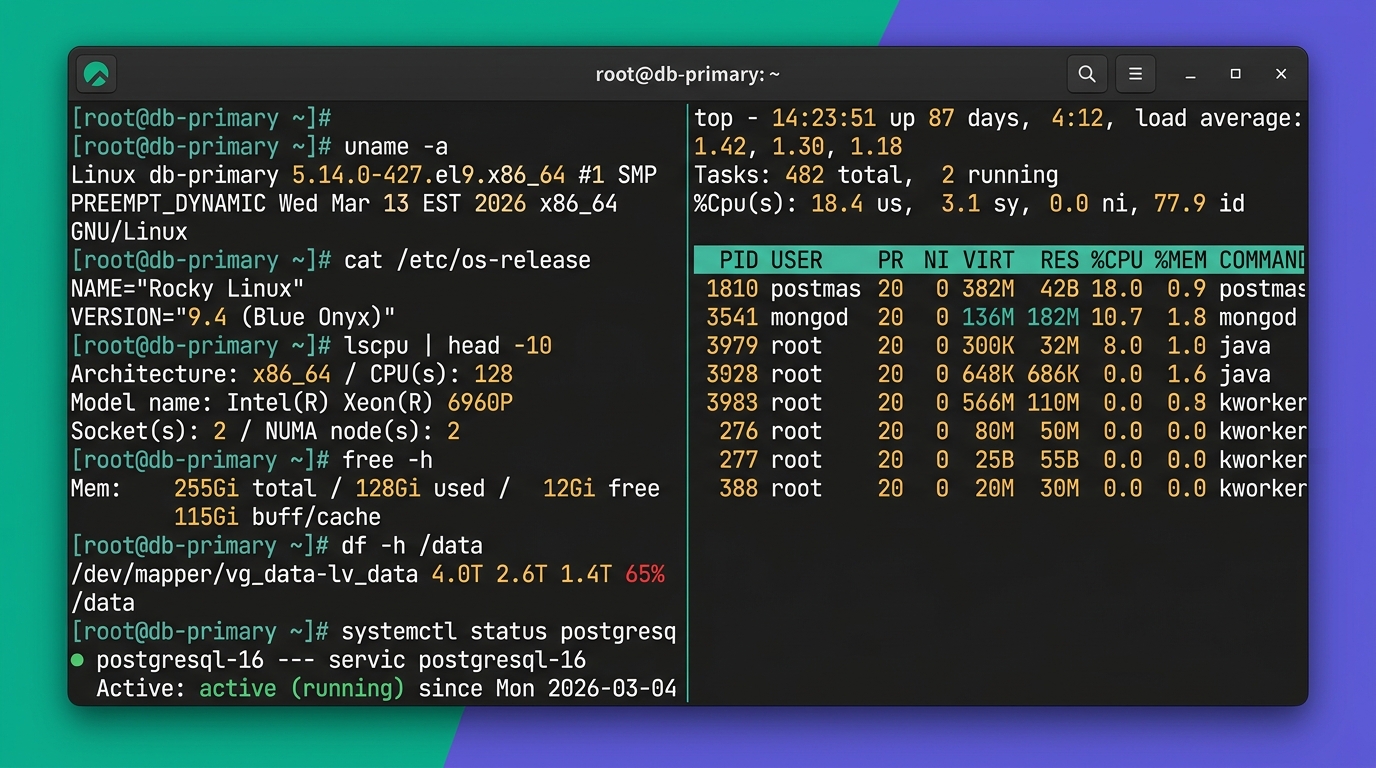This screenshot has height=768, width=1376.
Task: Click the 255Gi total memory value
Action: click(x=207, y=489)
